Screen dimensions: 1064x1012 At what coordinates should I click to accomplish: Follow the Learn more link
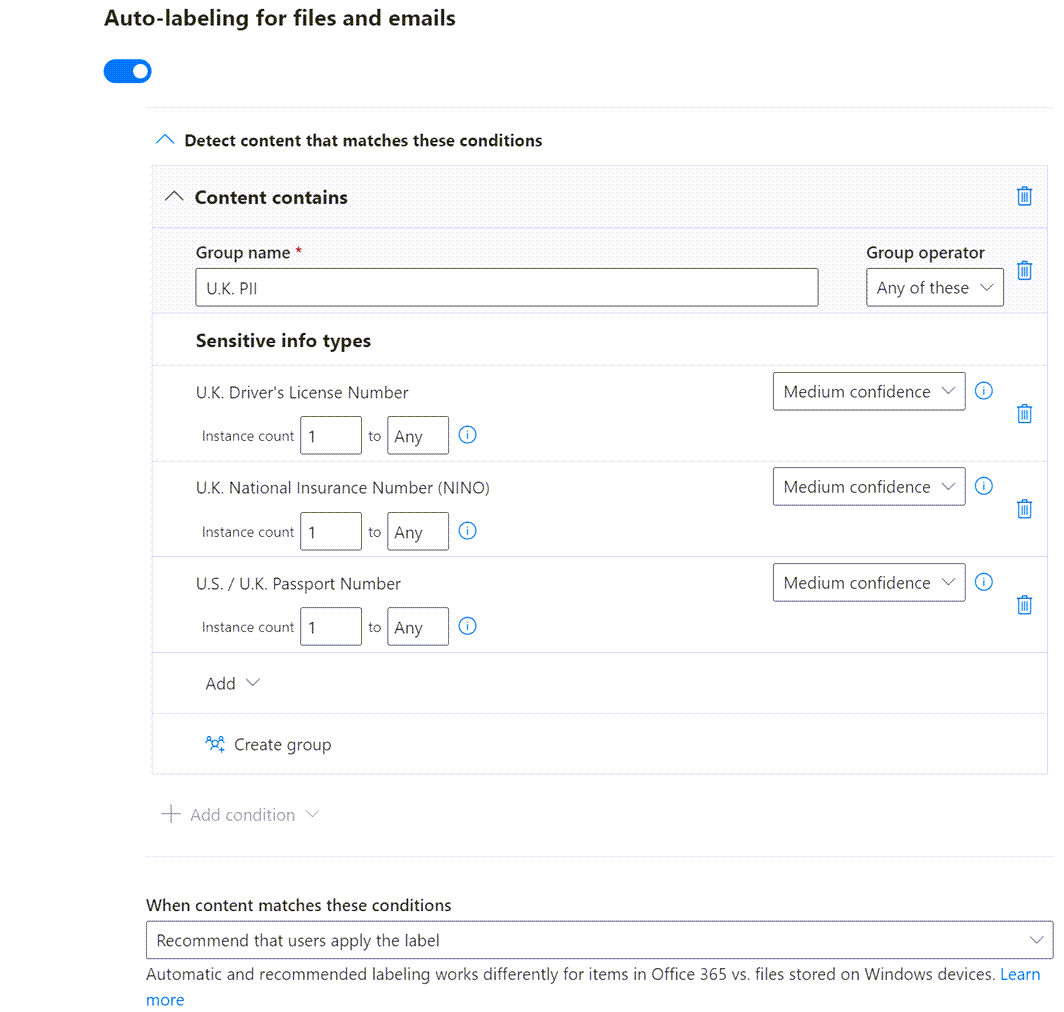[1019, 974]
